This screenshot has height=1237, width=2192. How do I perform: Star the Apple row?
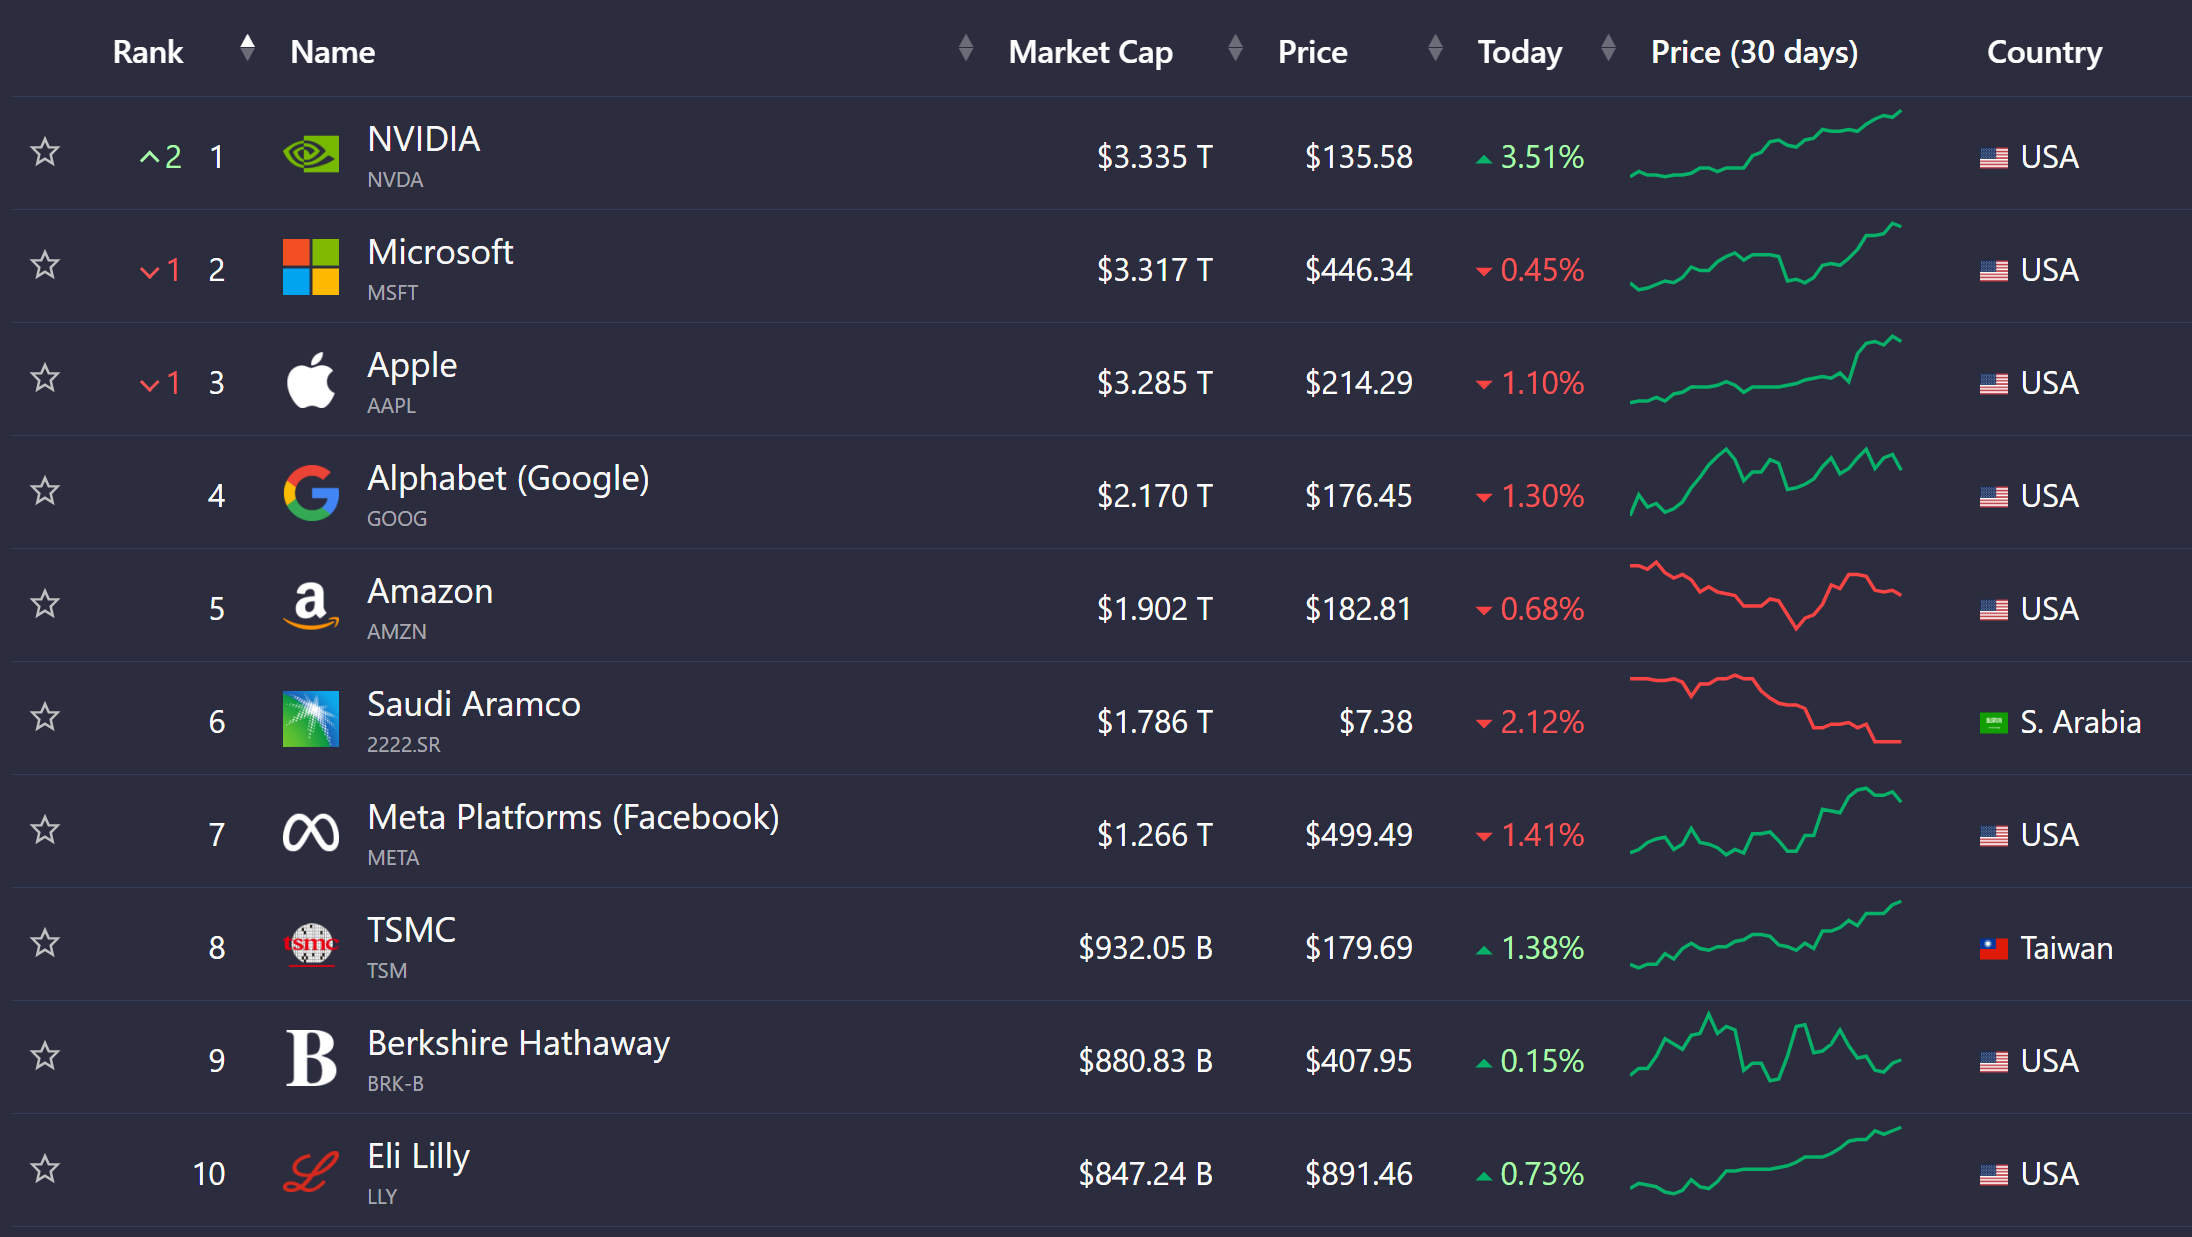[x=45, y=379]
